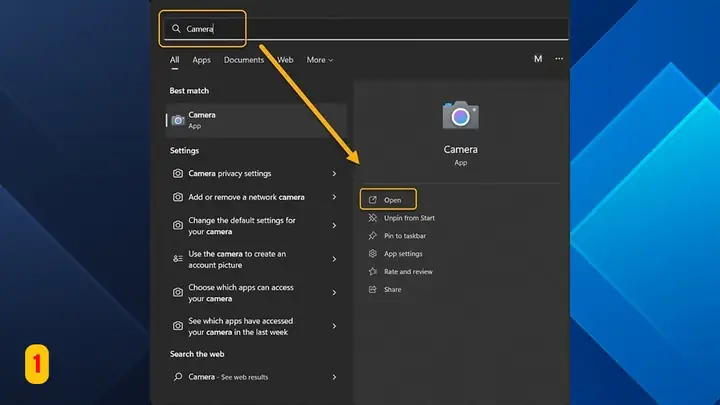Click Share option

pos(393,289)
